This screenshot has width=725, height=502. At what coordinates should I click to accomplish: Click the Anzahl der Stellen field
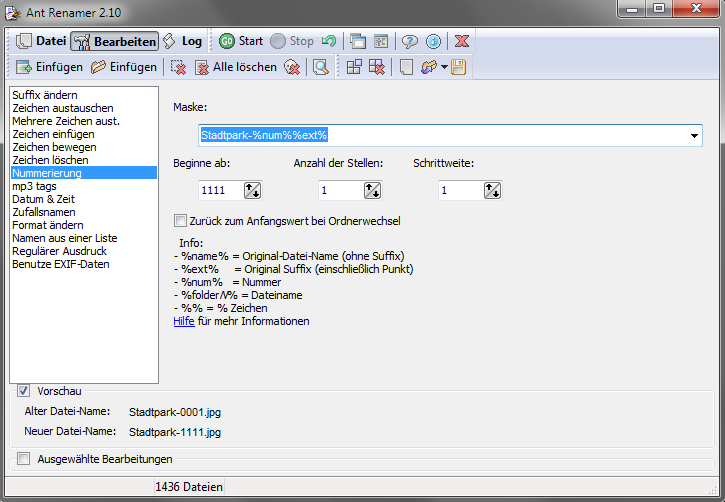(341, 190)
